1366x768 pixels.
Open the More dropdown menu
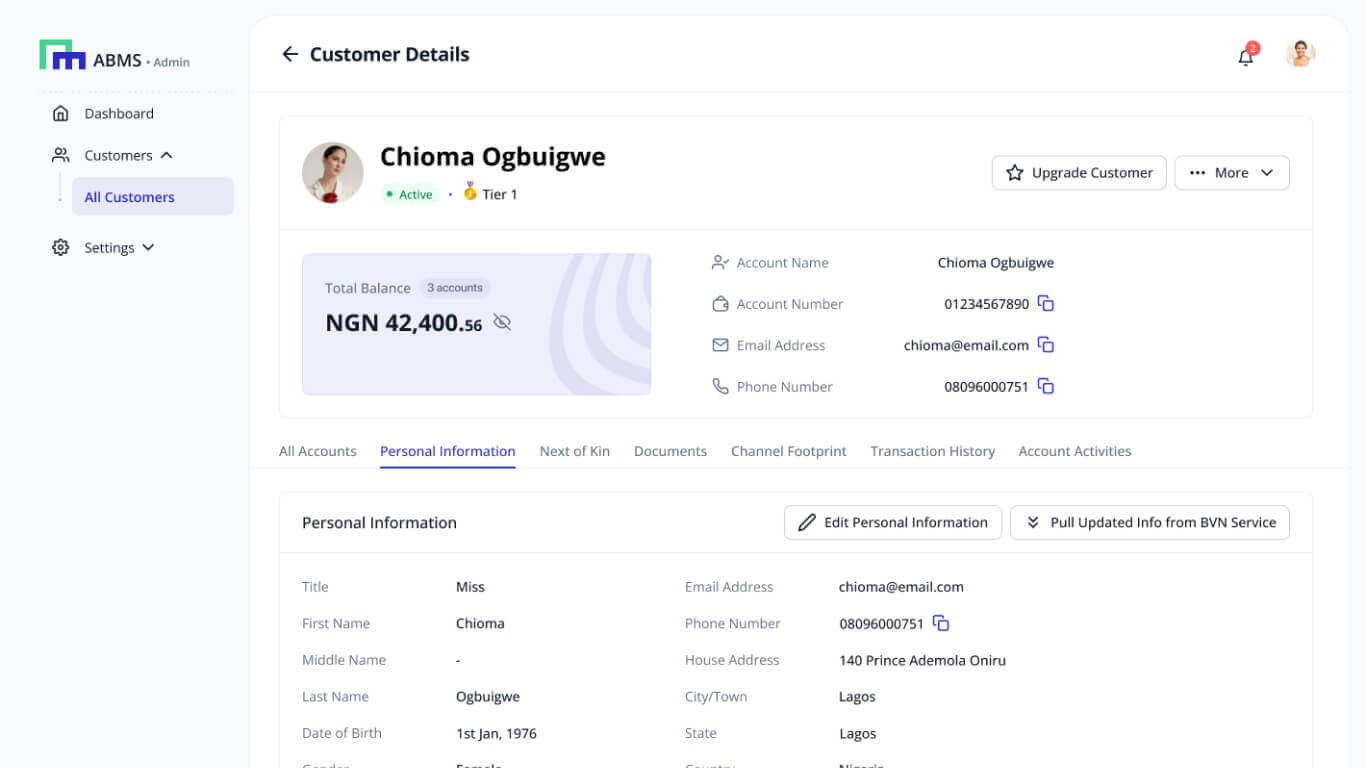click(x=1231, y=173)
